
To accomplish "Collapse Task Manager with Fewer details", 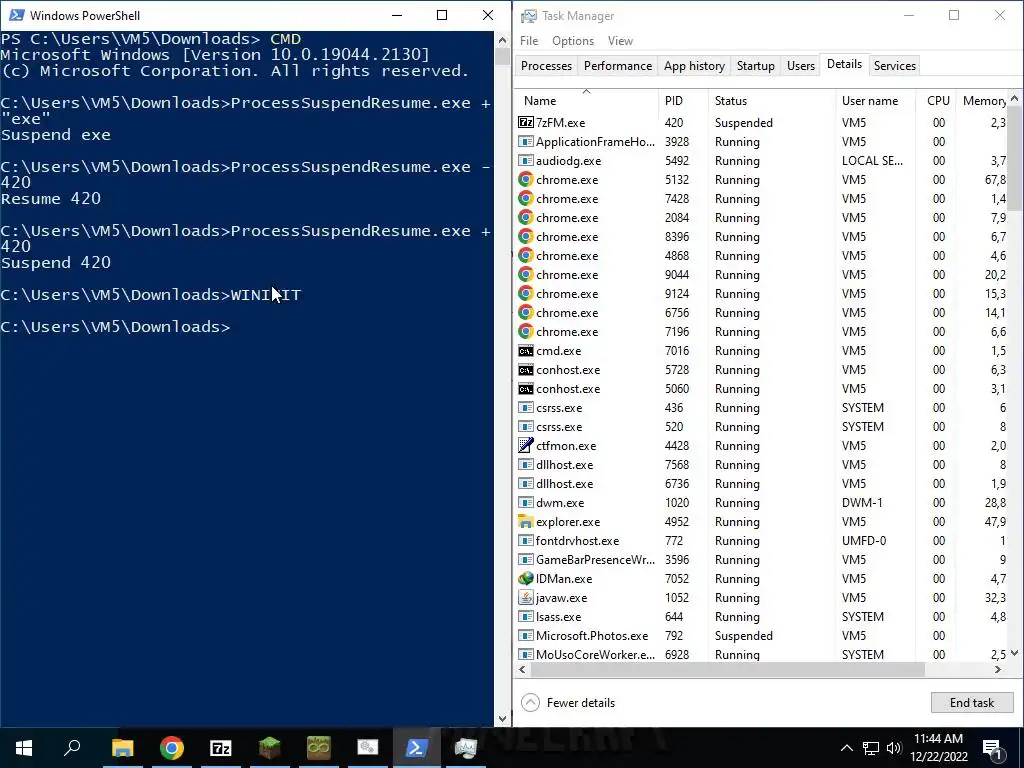I will click(x=568, y=703).
